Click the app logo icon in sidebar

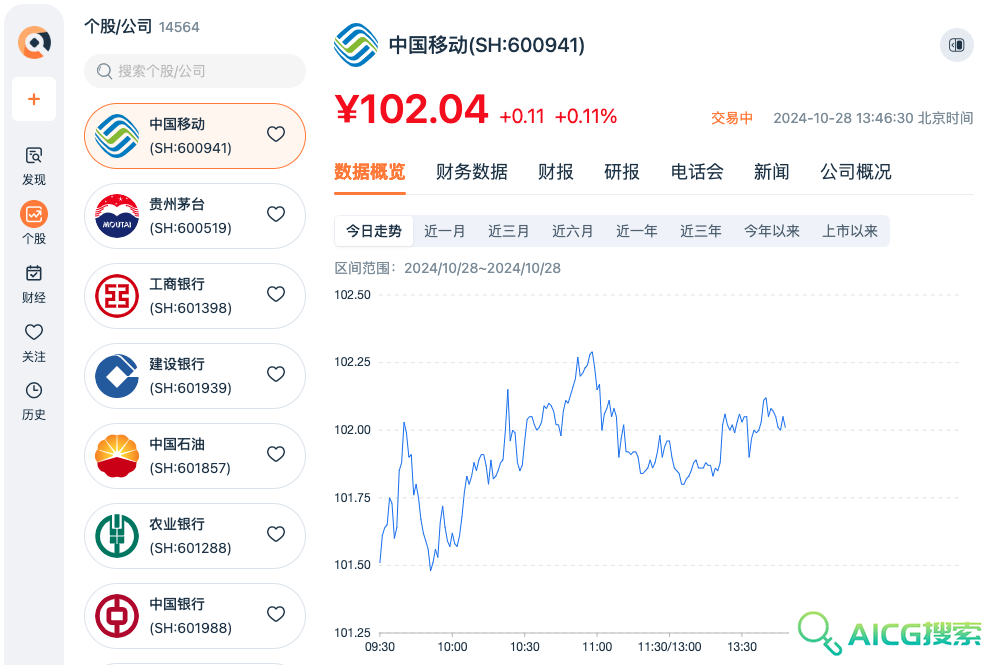click(x=34, y=42)
